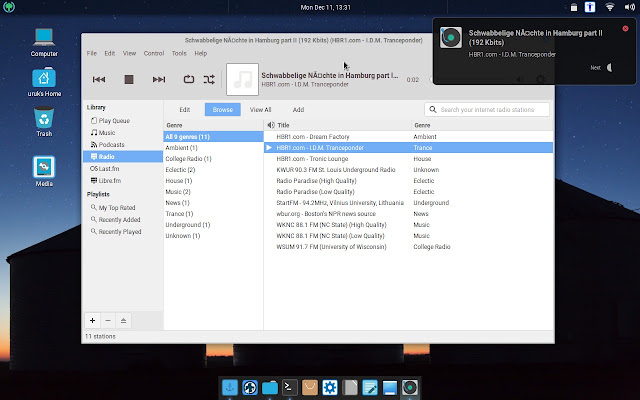640x400 pixels.
Task: Open the web browser globe in dock
Action: (250, 387)
